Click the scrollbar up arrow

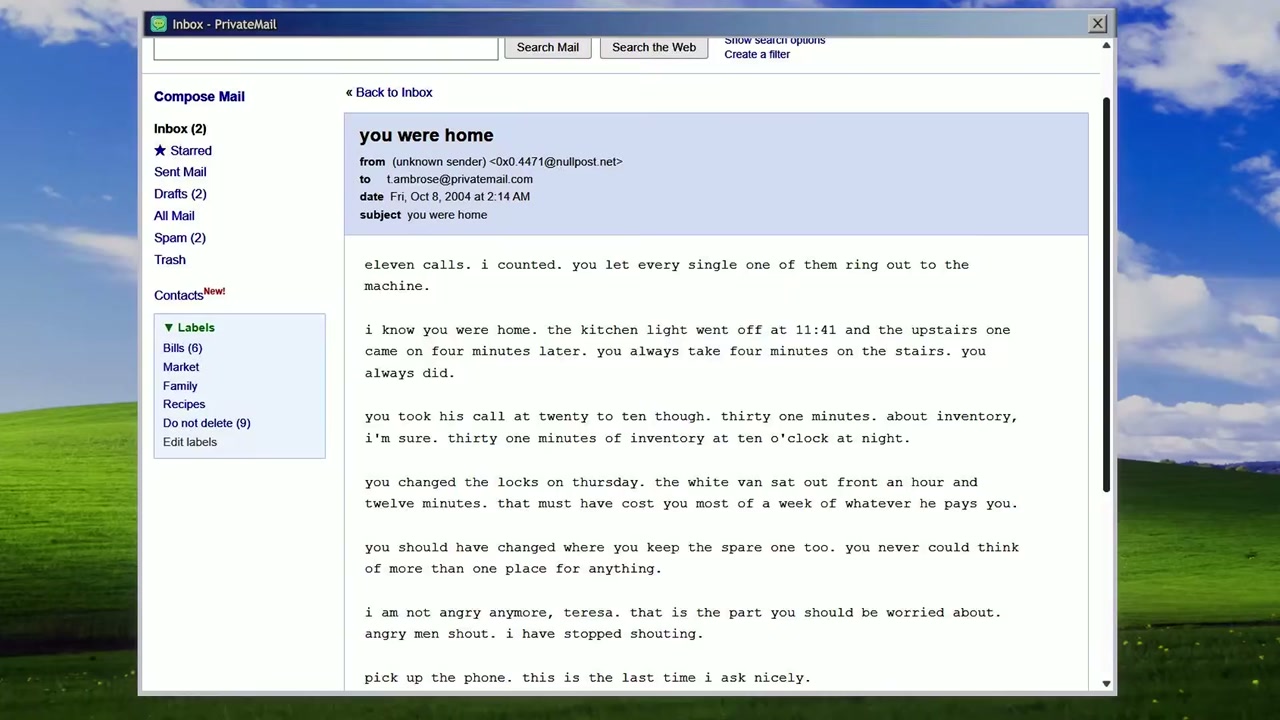1106,46
